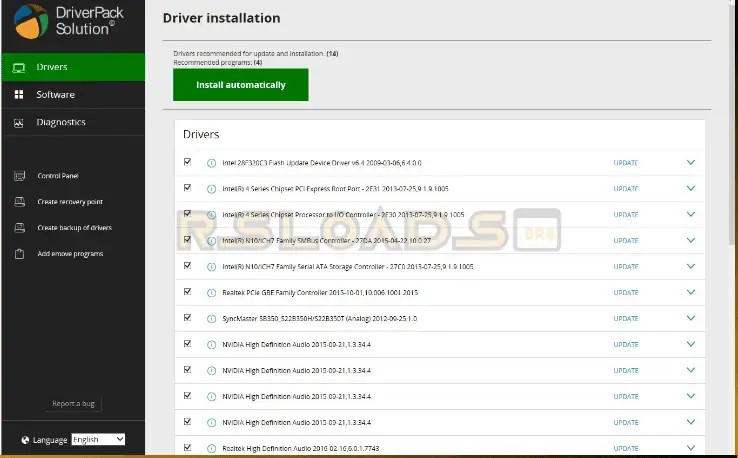Expand Realtek PCIe GBE Controller details

(x=690, y=292)
